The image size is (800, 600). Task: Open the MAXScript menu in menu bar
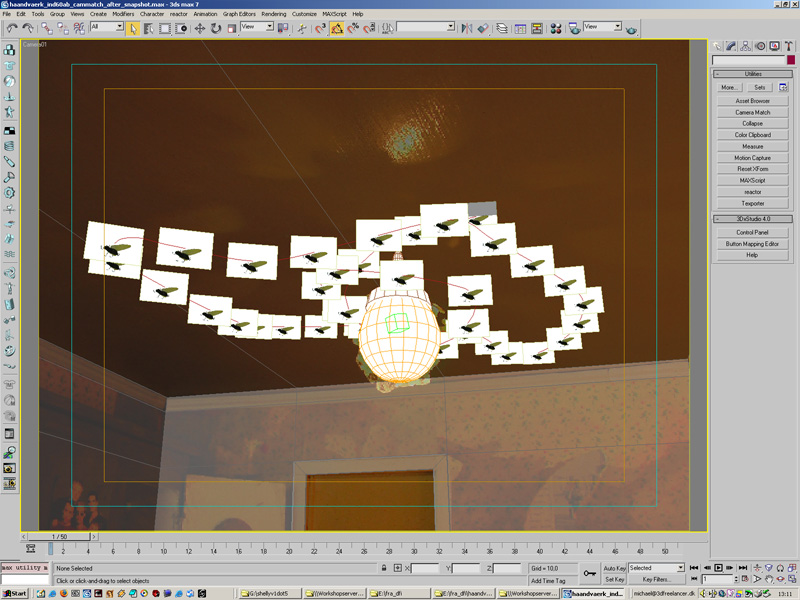click(x=334, y=14)
